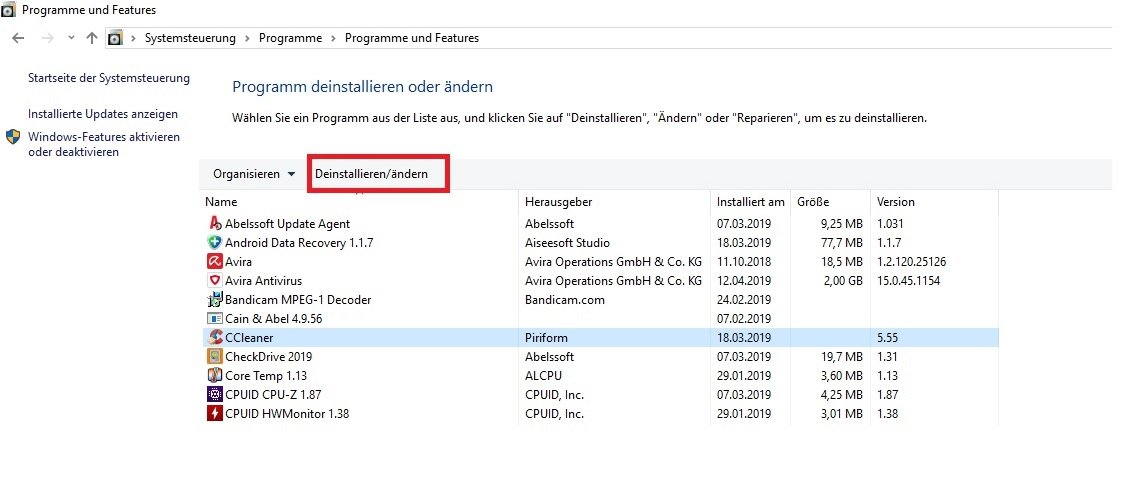Select the Bandicam MPEG-1 Decoder icon

point(214,299)
